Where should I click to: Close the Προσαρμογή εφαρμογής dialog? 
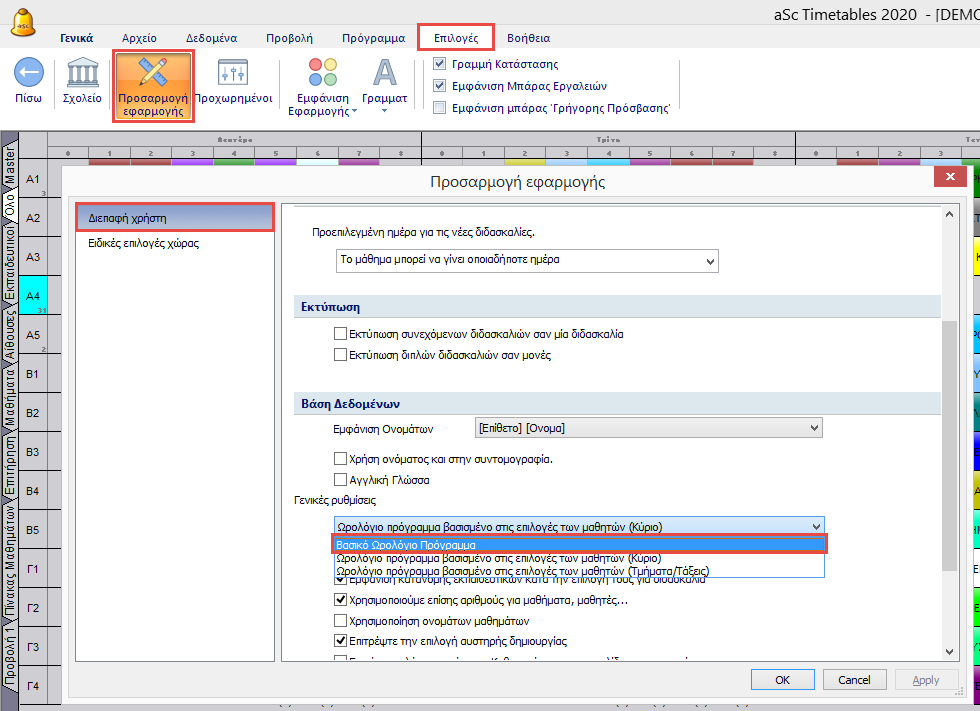[x=948, y=177]
